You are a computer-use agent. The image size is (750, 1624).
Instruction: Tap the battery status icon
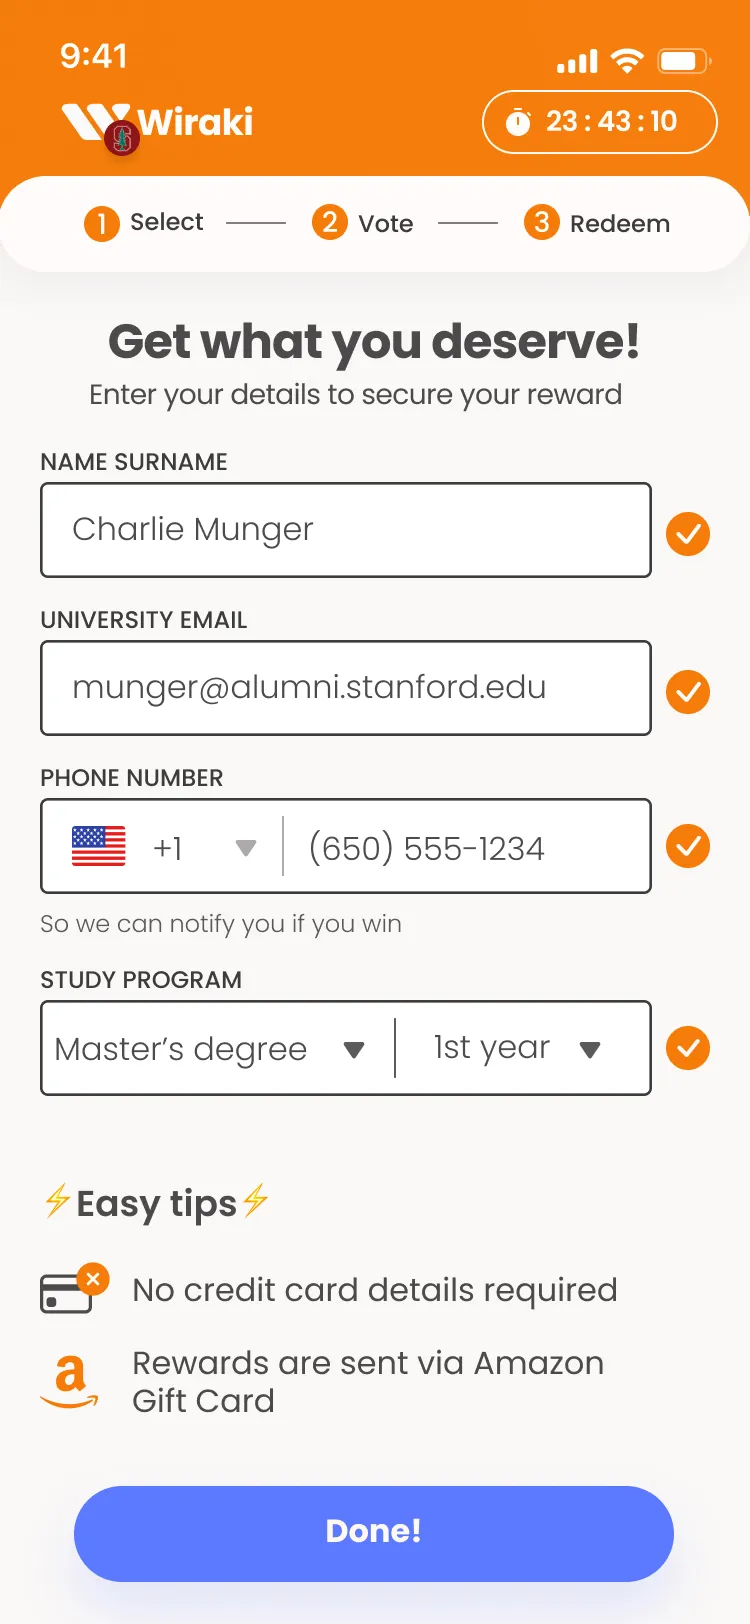[x=683, y=61]
